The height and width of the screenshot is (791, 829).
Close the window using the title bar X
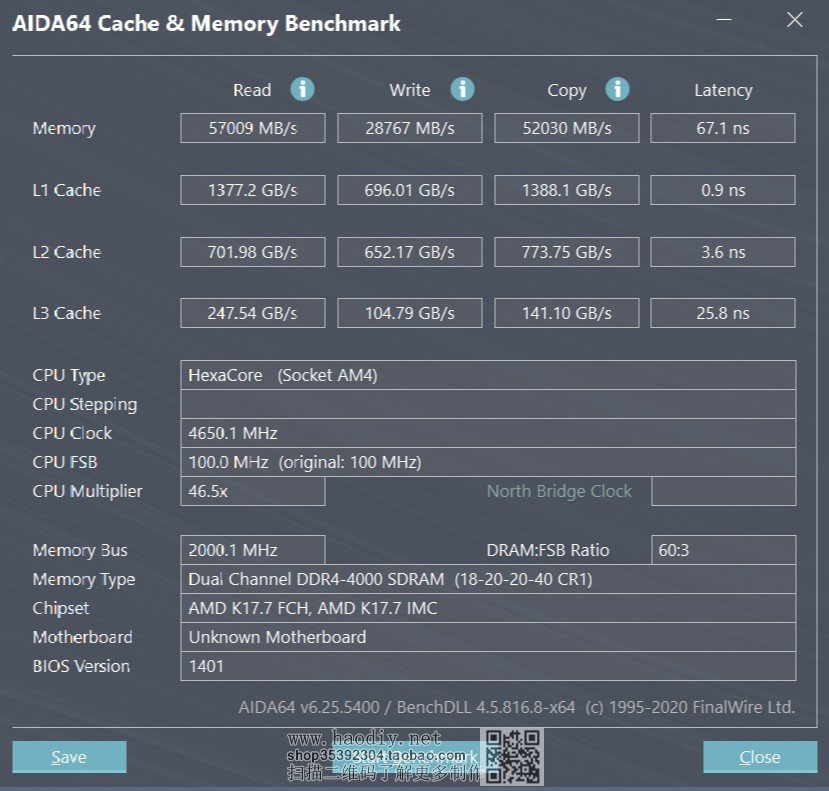point(794,20)
